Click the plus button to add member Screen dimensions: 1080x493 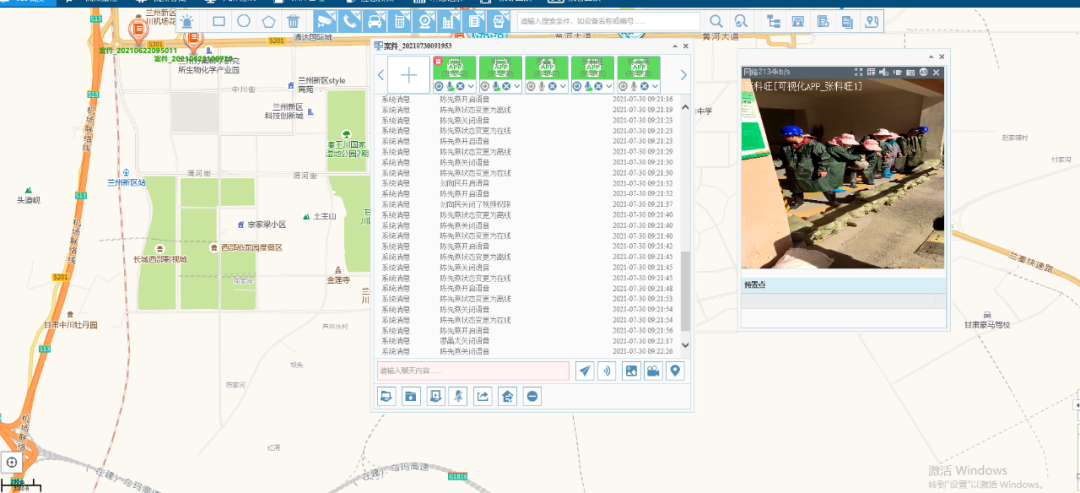[x=408, y=74]
